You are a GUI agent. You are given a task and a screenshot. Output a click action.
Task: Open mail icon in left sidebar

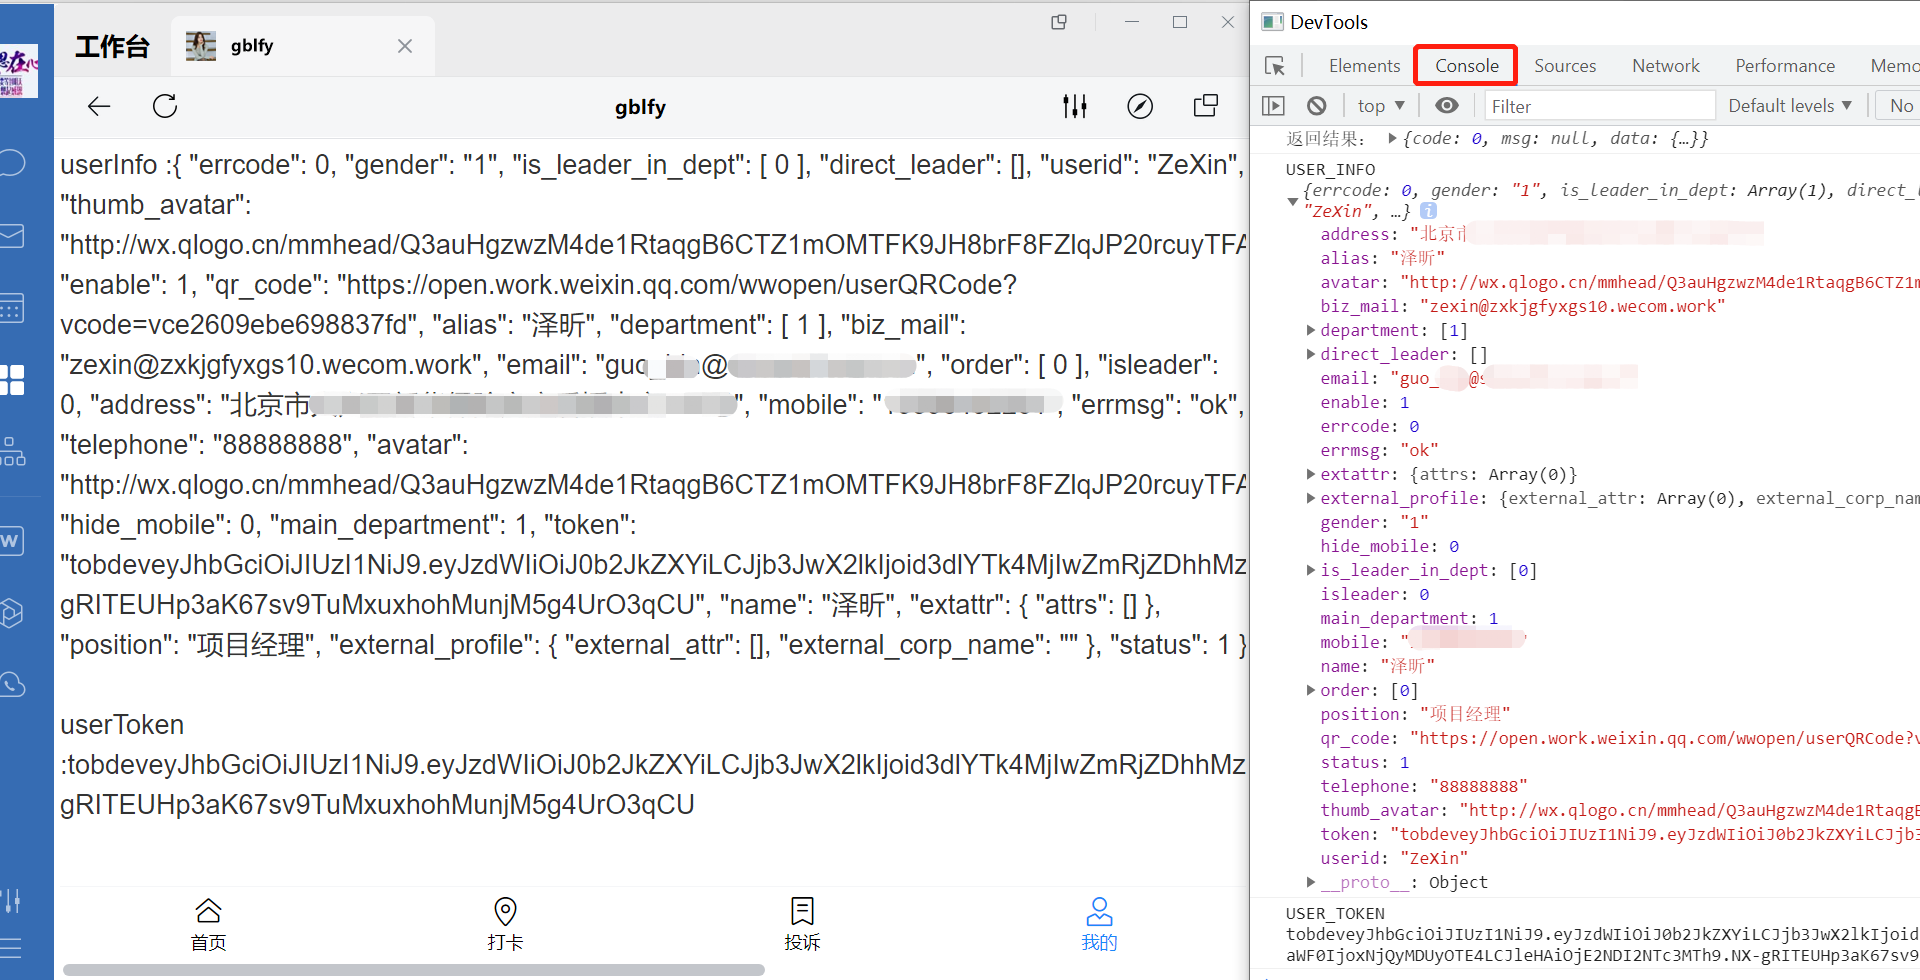(12, 236)
